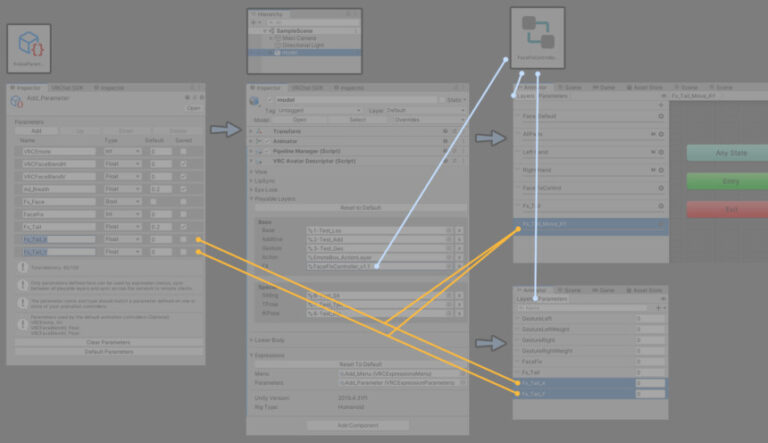Open settings gear of the LeftHand layer
Screen dimensions: 768x443
tap(661, 151)
